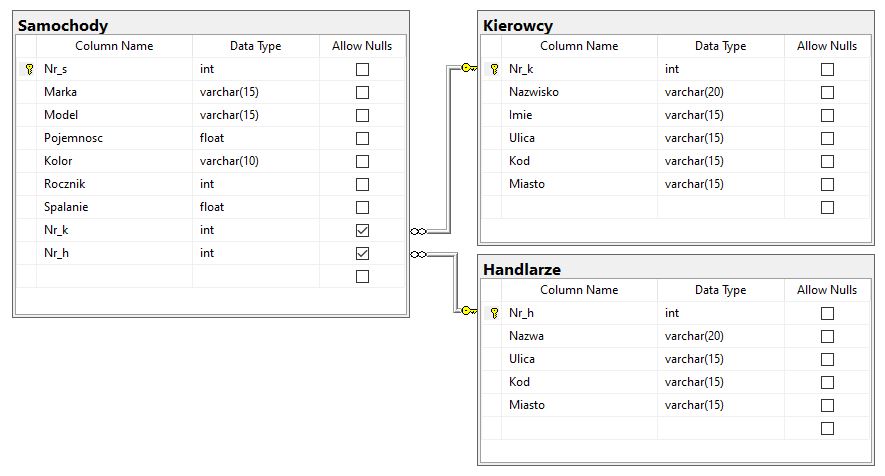Click the infinity endpoint next to Samochody Nr_h row
This screenshot has width=885, height=476.
pyautogui.click(x=419, y=254)
